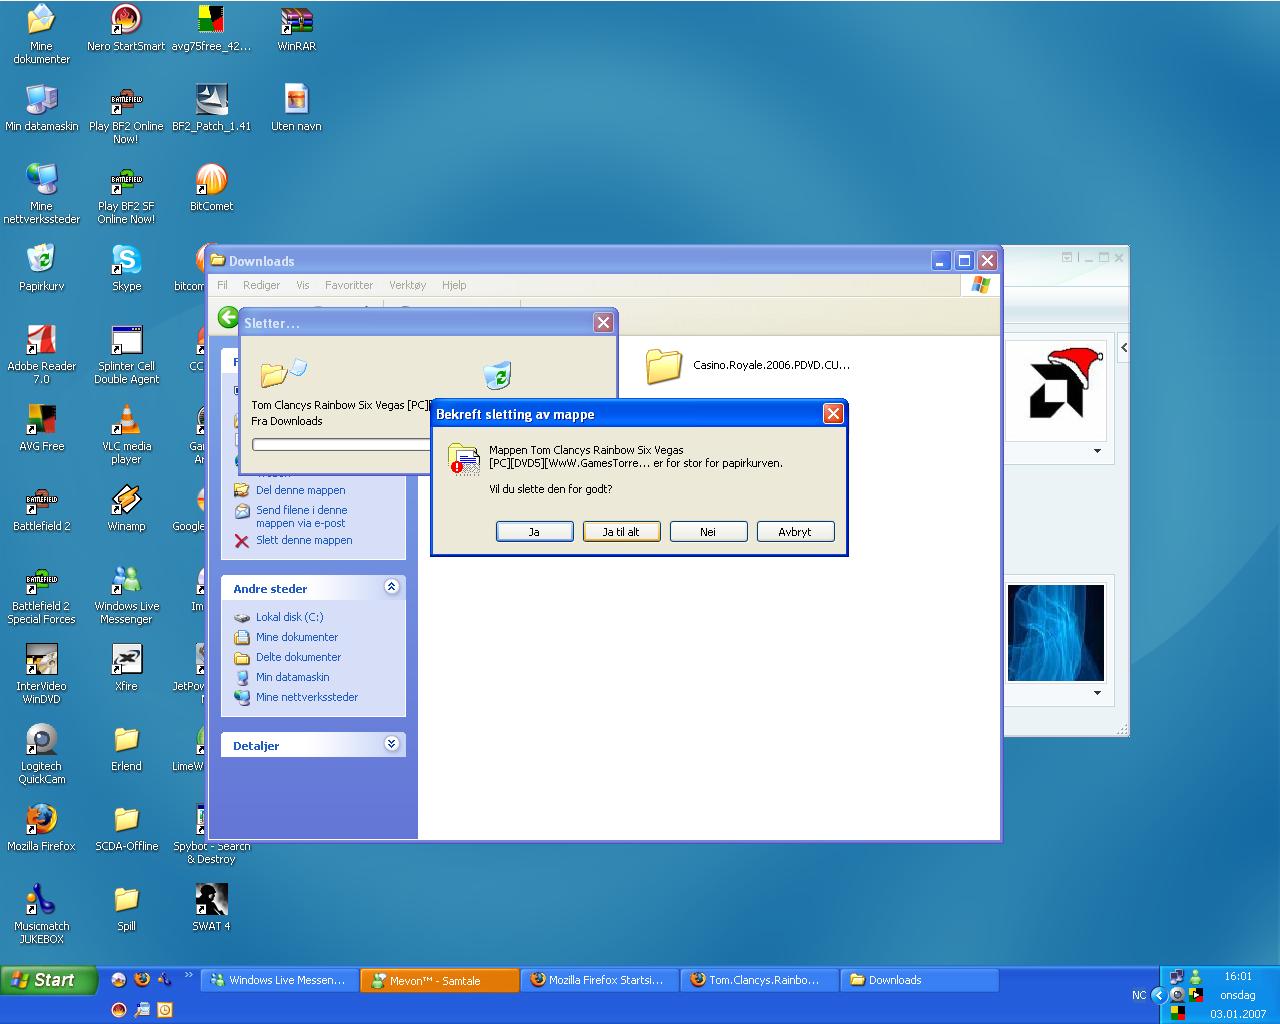
Task: Switch to Downloads taskbar item
Action: [919, 980]
